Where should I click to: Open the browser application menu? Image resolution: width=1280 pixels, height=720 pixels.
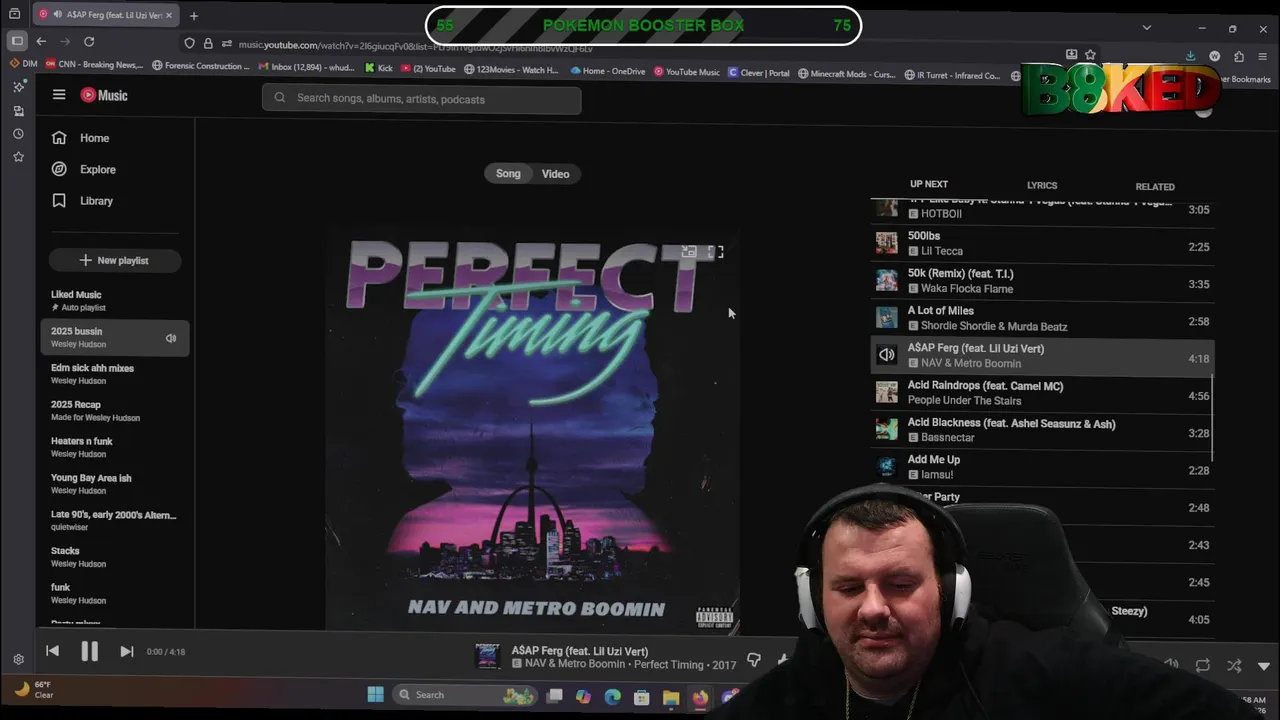point(1264,57)
